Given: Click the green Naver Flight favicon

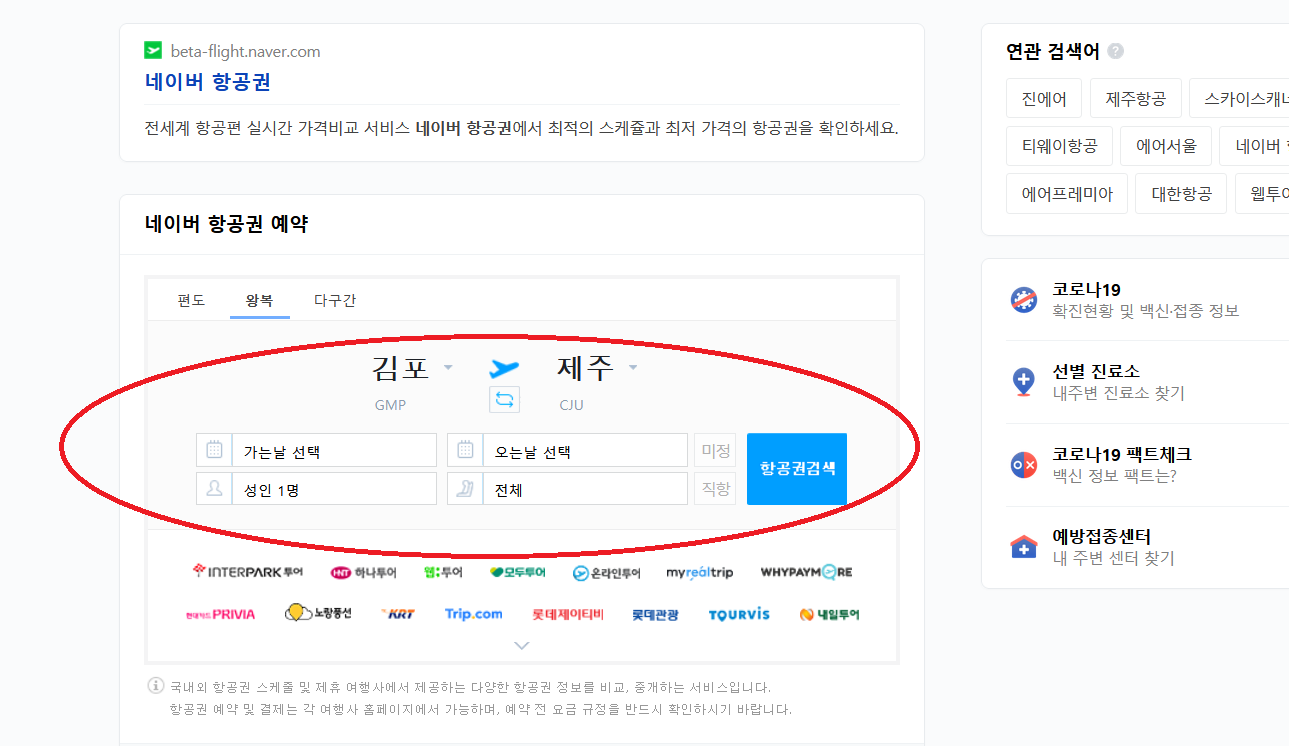Looking at the screenshot, I should click(153, 51).
